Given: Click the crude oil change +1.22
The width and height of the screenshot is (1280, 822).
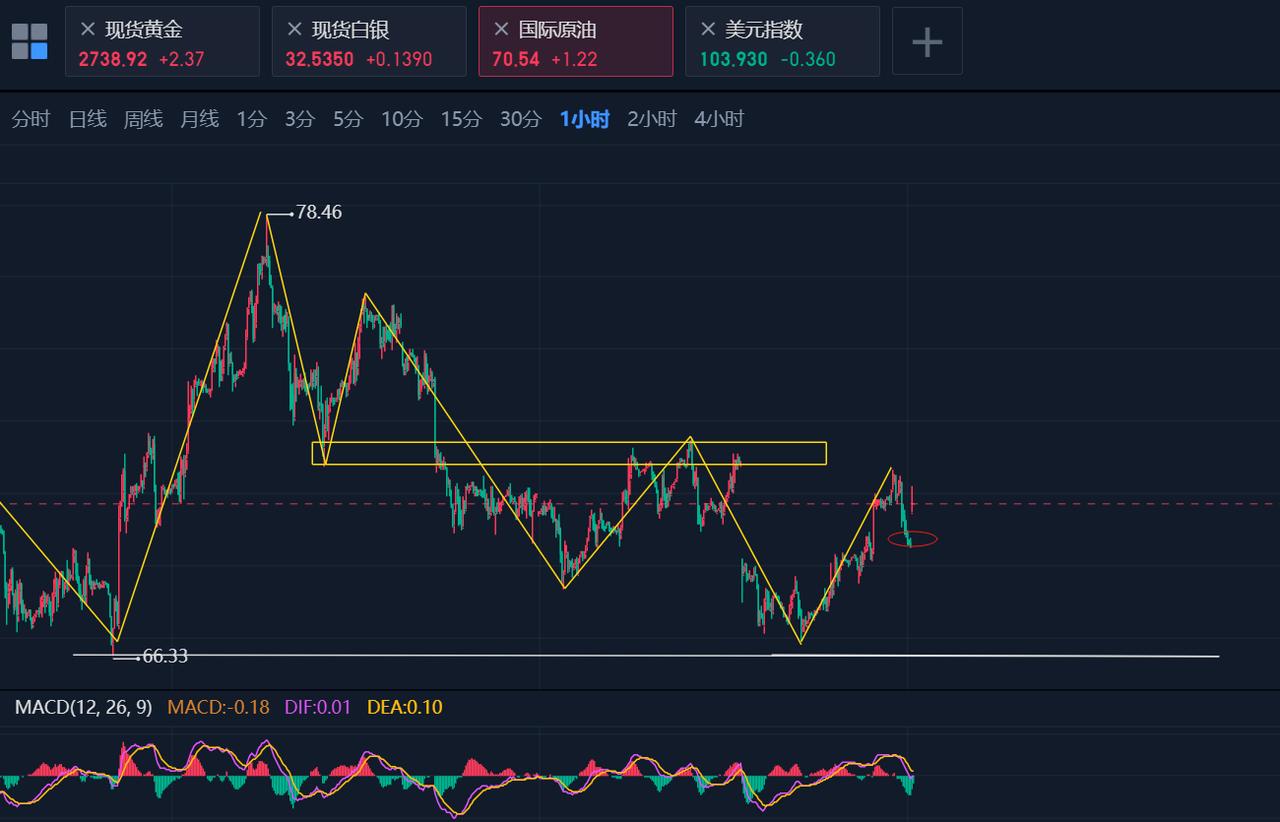Looking at the screenshot, I should [574, 59].
